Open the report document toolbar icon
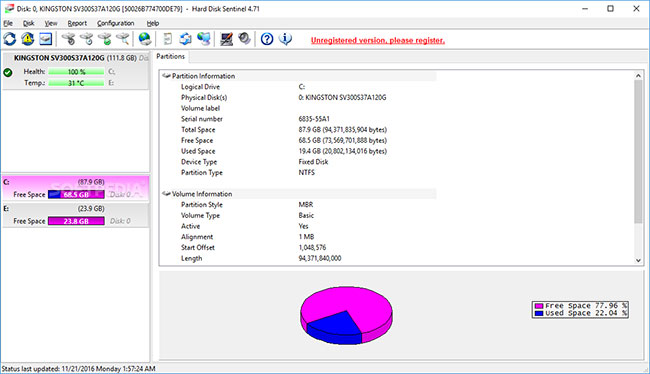 click(x=167, y=39)
